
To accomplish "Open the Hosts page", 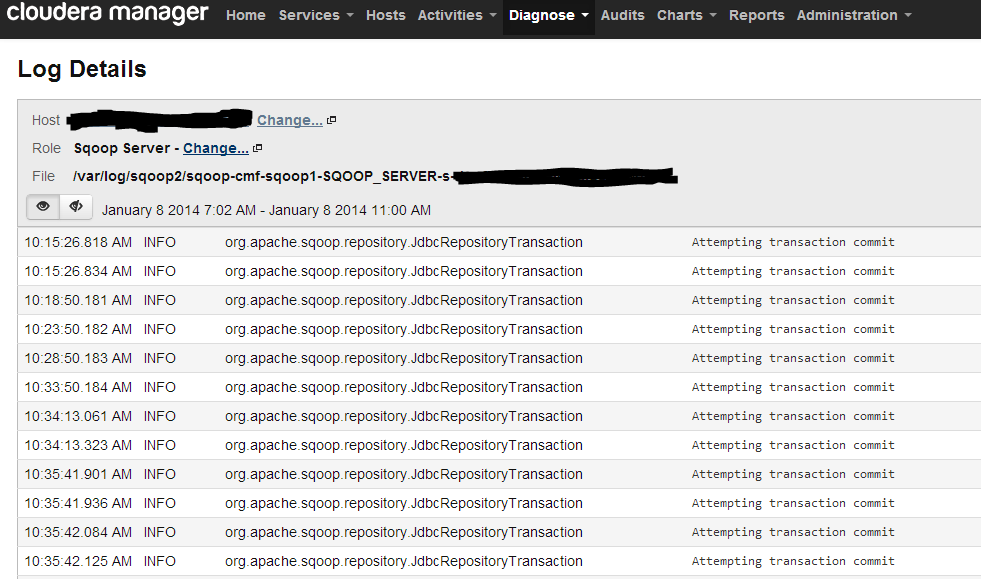I will click(386, 15).
